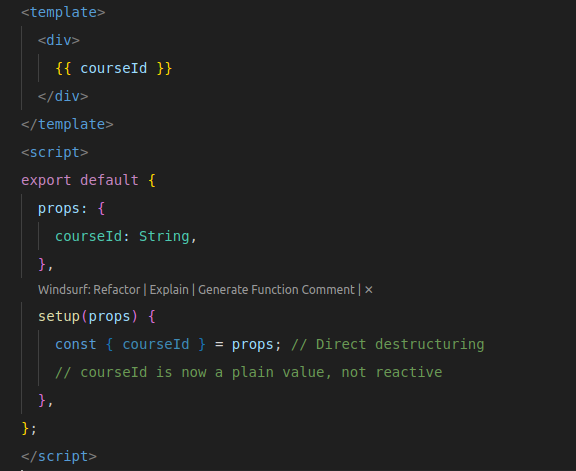Viewport: 576px width, 471px height.
Task: Dismiss the Windsurf code lens with ×
Action: coord(369,290)
